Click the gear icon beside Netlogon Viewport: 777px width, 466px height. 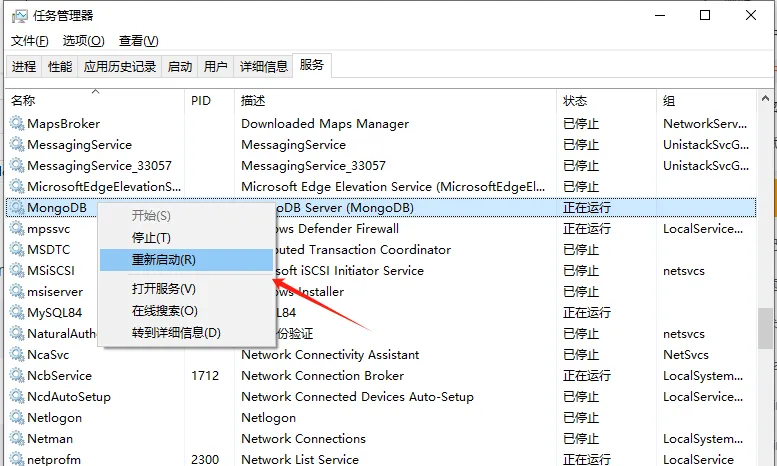16,418
